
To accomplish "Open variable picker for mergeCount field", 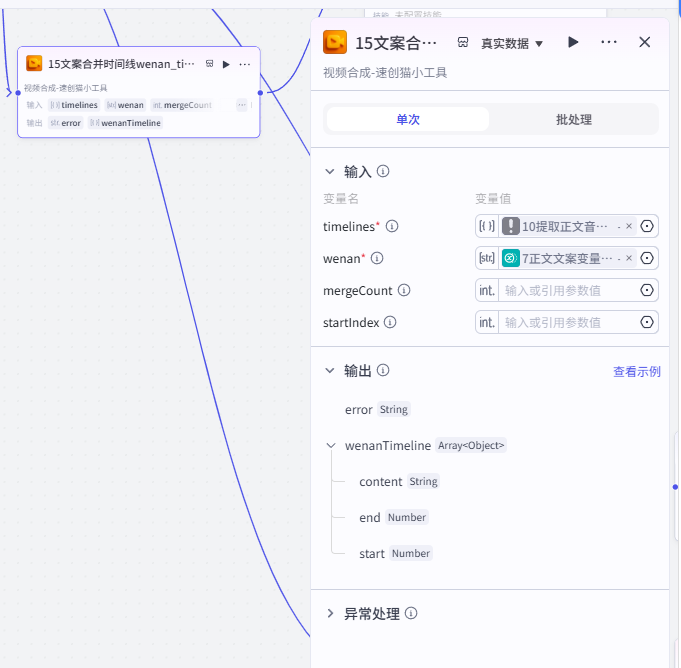I will 647,290.
